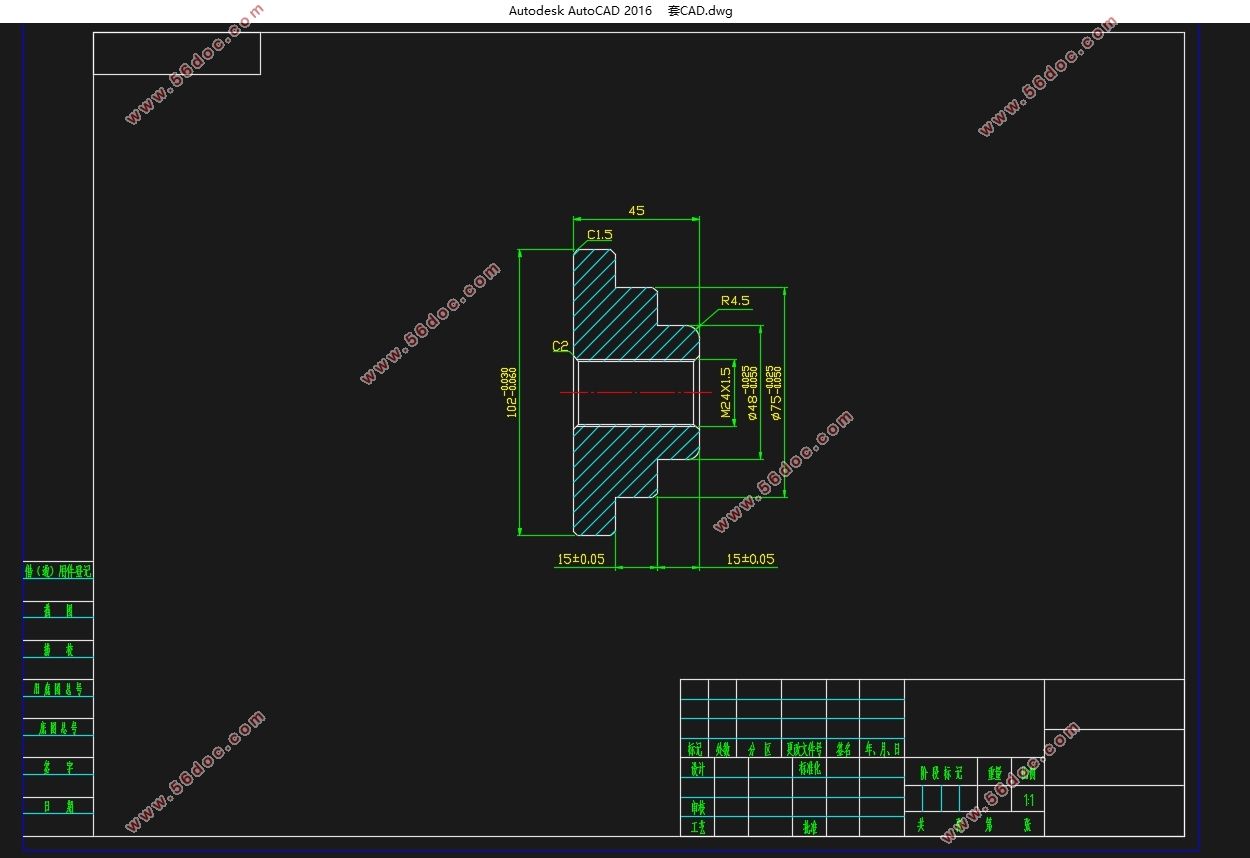Select the R4.5 radius label
Screen dimensions: 1250x858
(734, 300)
